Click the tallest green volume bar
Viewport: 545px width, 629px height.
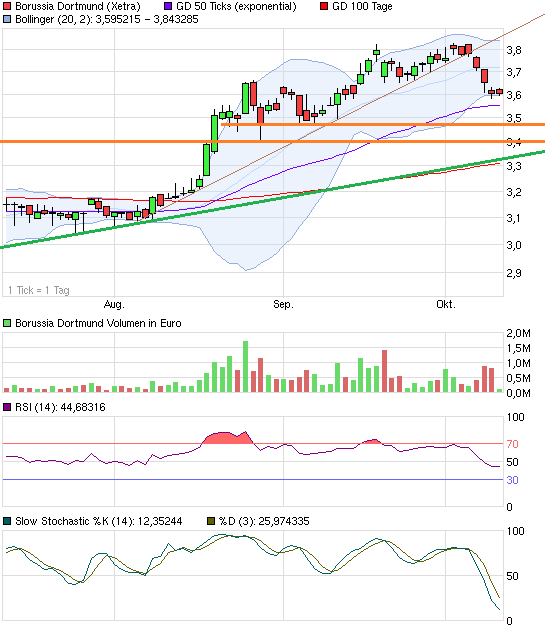(245, 367)
